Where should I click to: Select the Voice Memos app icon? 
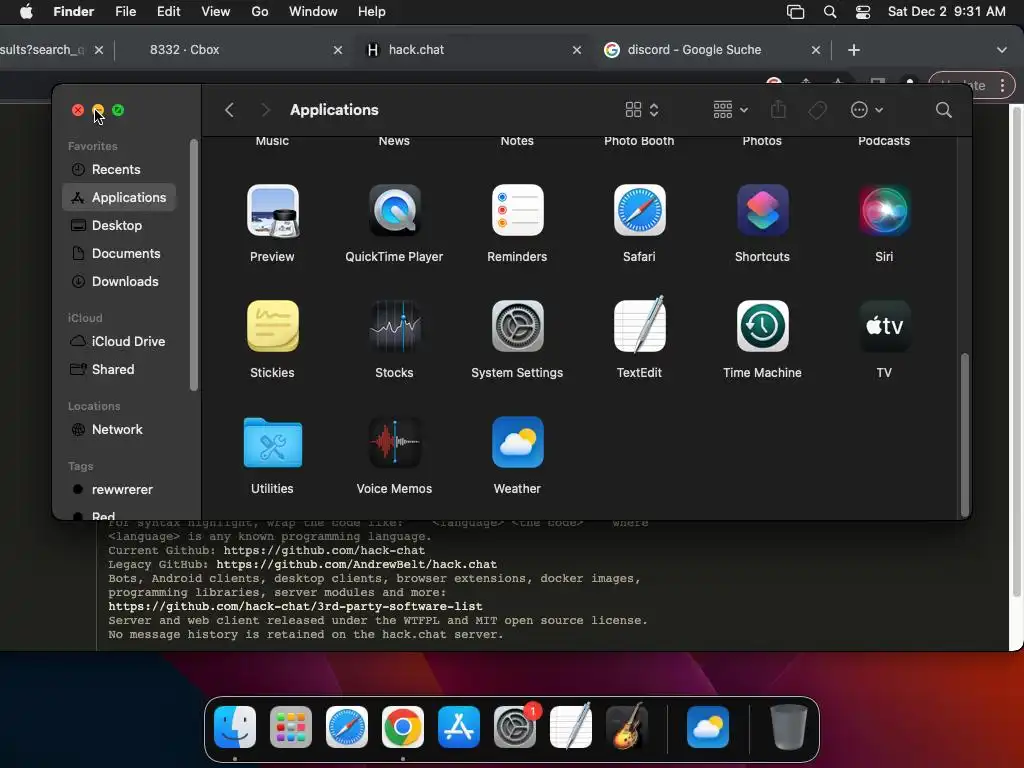point(394,442)
